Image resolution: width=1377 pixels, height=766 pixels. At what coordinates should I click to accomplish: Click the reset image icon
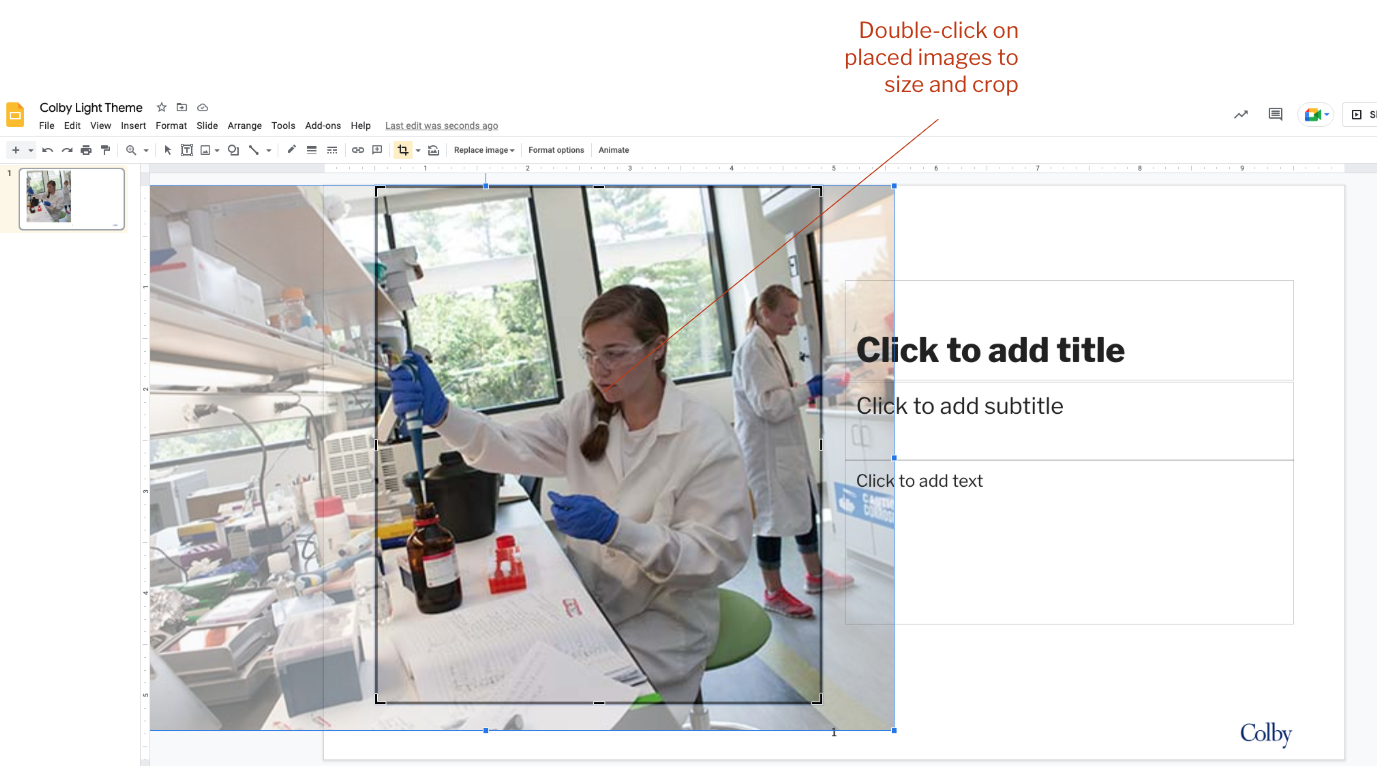pos(433,150)
